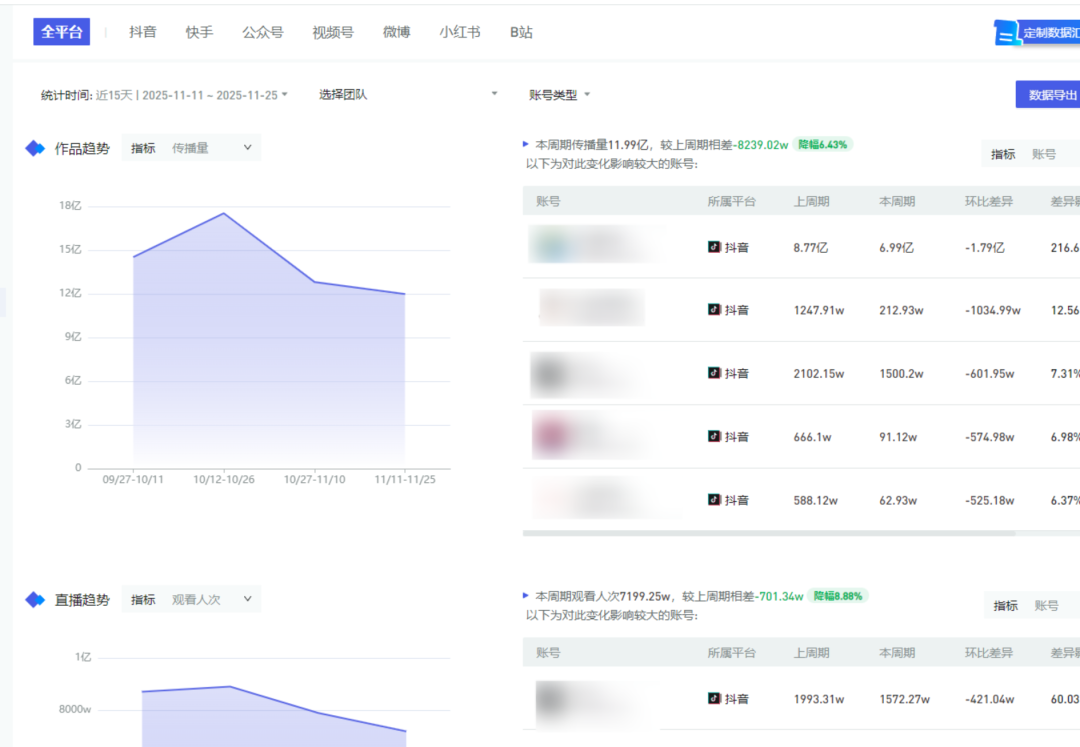1080x747 pixels.
Task: Click Douyin icon in the 1993.31w row
Action: click(714, 699)
